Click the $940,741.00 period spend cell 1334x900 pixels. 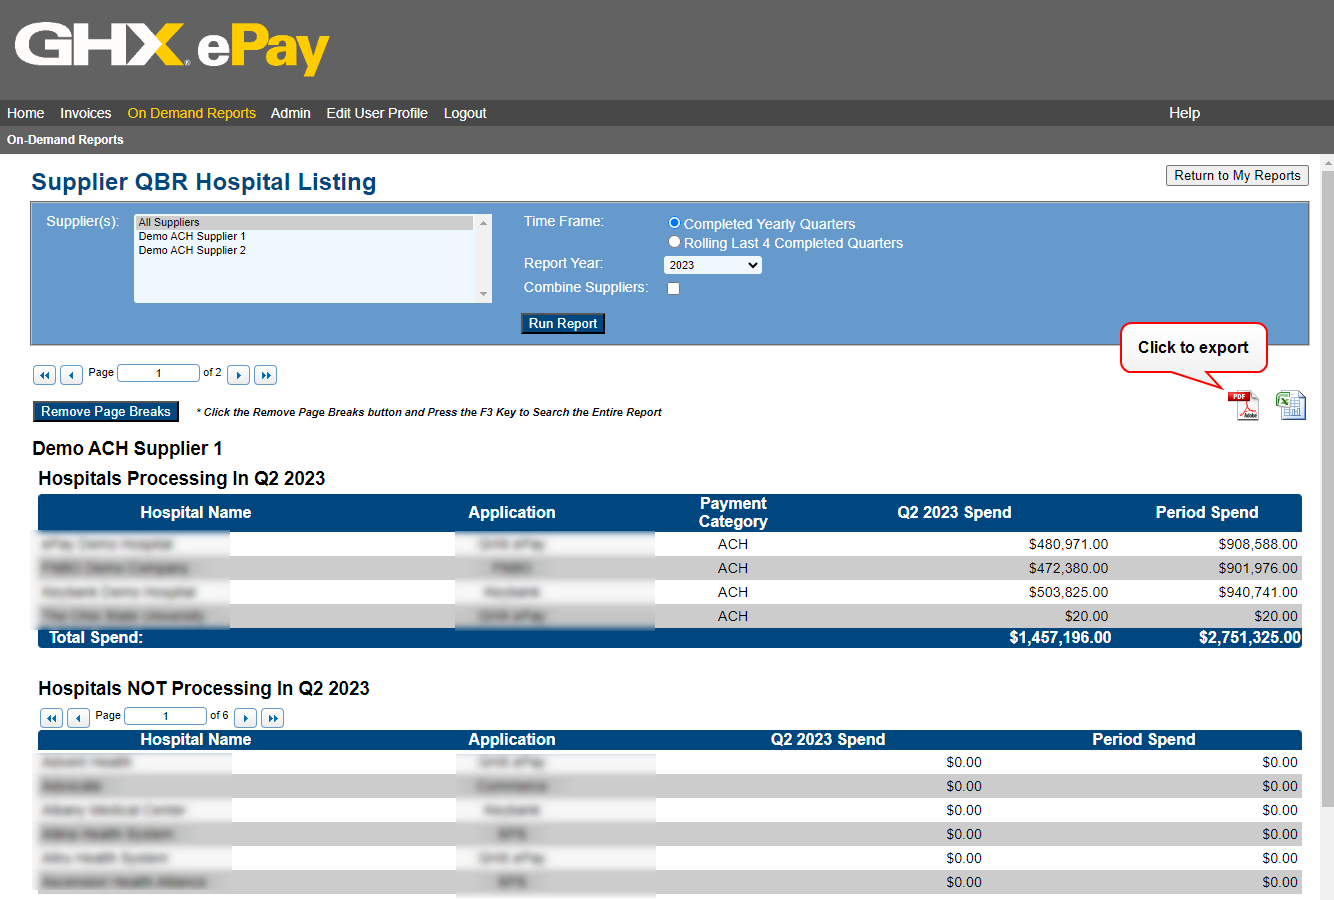[1258, 592]
